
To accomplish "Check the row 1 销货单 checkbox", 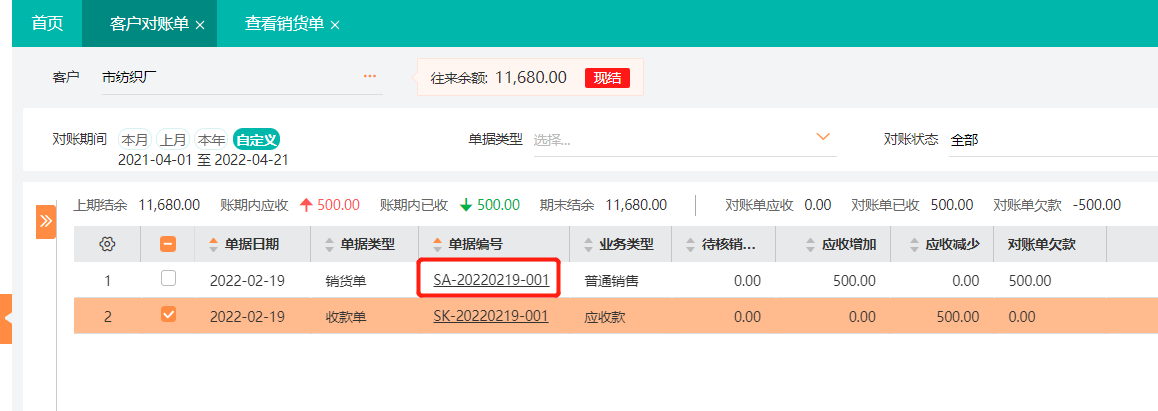I will 168,279.
